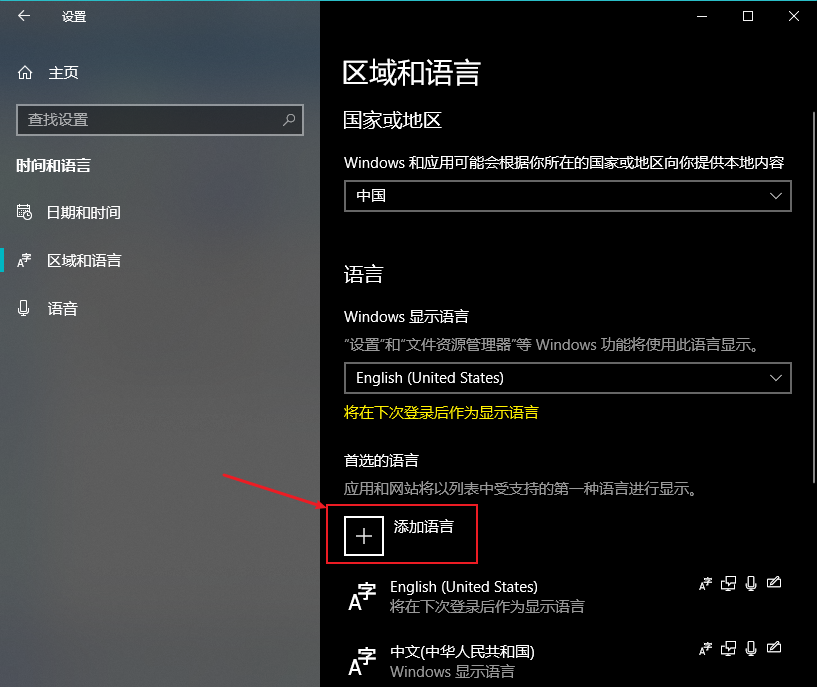The width and height of the screenshot is (817, 687).
Task: Open the 日期和时间 settings page
Action: coord(83,213)
